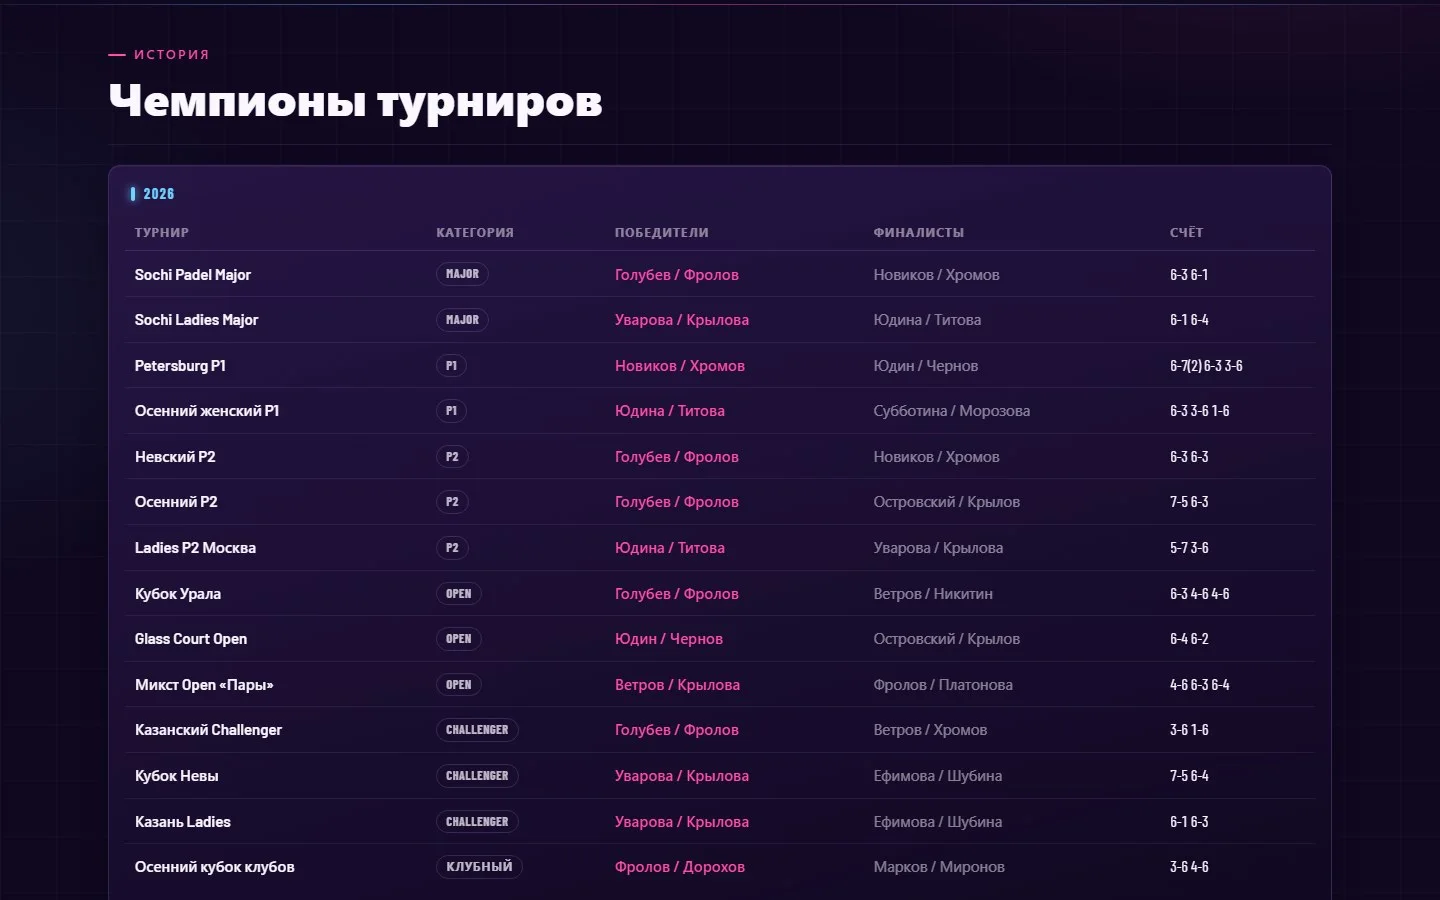Image resolution: width=1440 pixels, height=900 pixels.
Task: Click finalists 'Ефимова / Шубина' in 'Казань Ladies' row
Action: pos(938,822)
